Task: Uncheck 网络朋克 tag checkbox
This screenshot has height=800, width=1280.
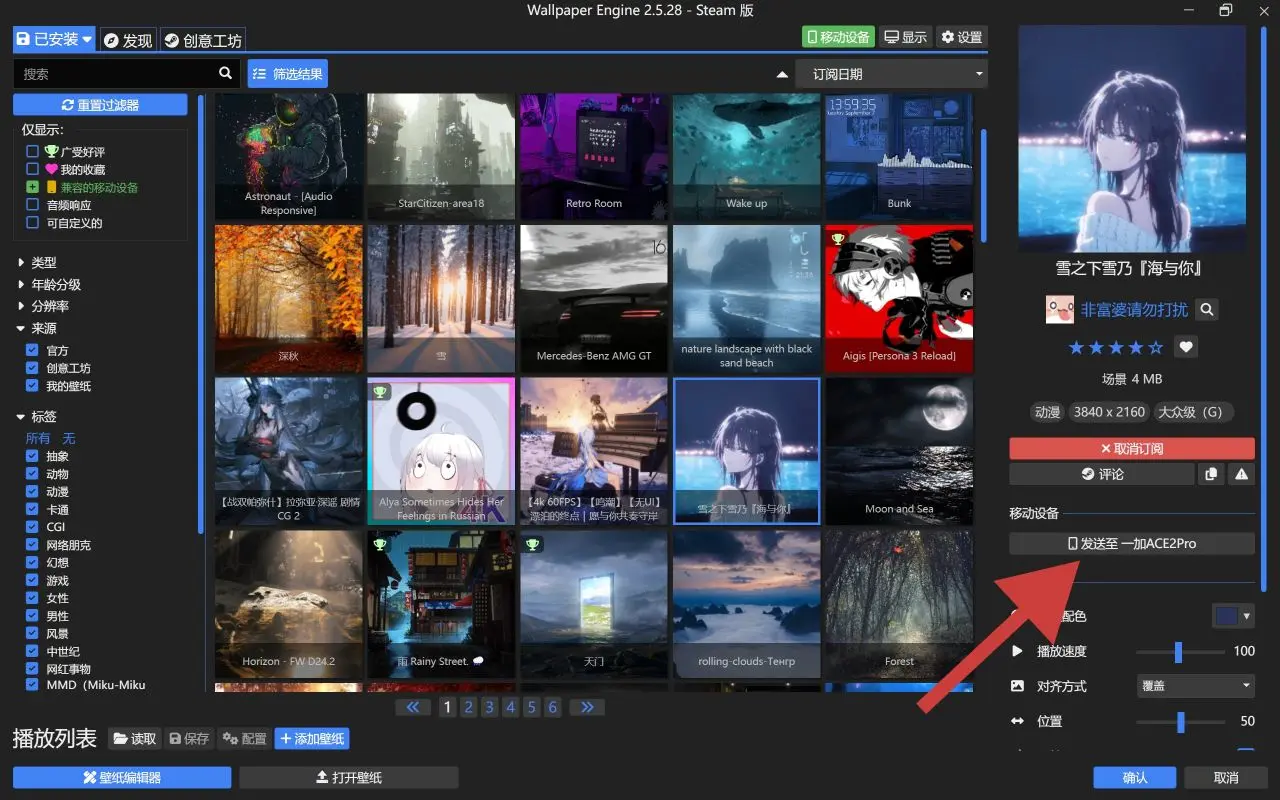Action: click(33, 545)
